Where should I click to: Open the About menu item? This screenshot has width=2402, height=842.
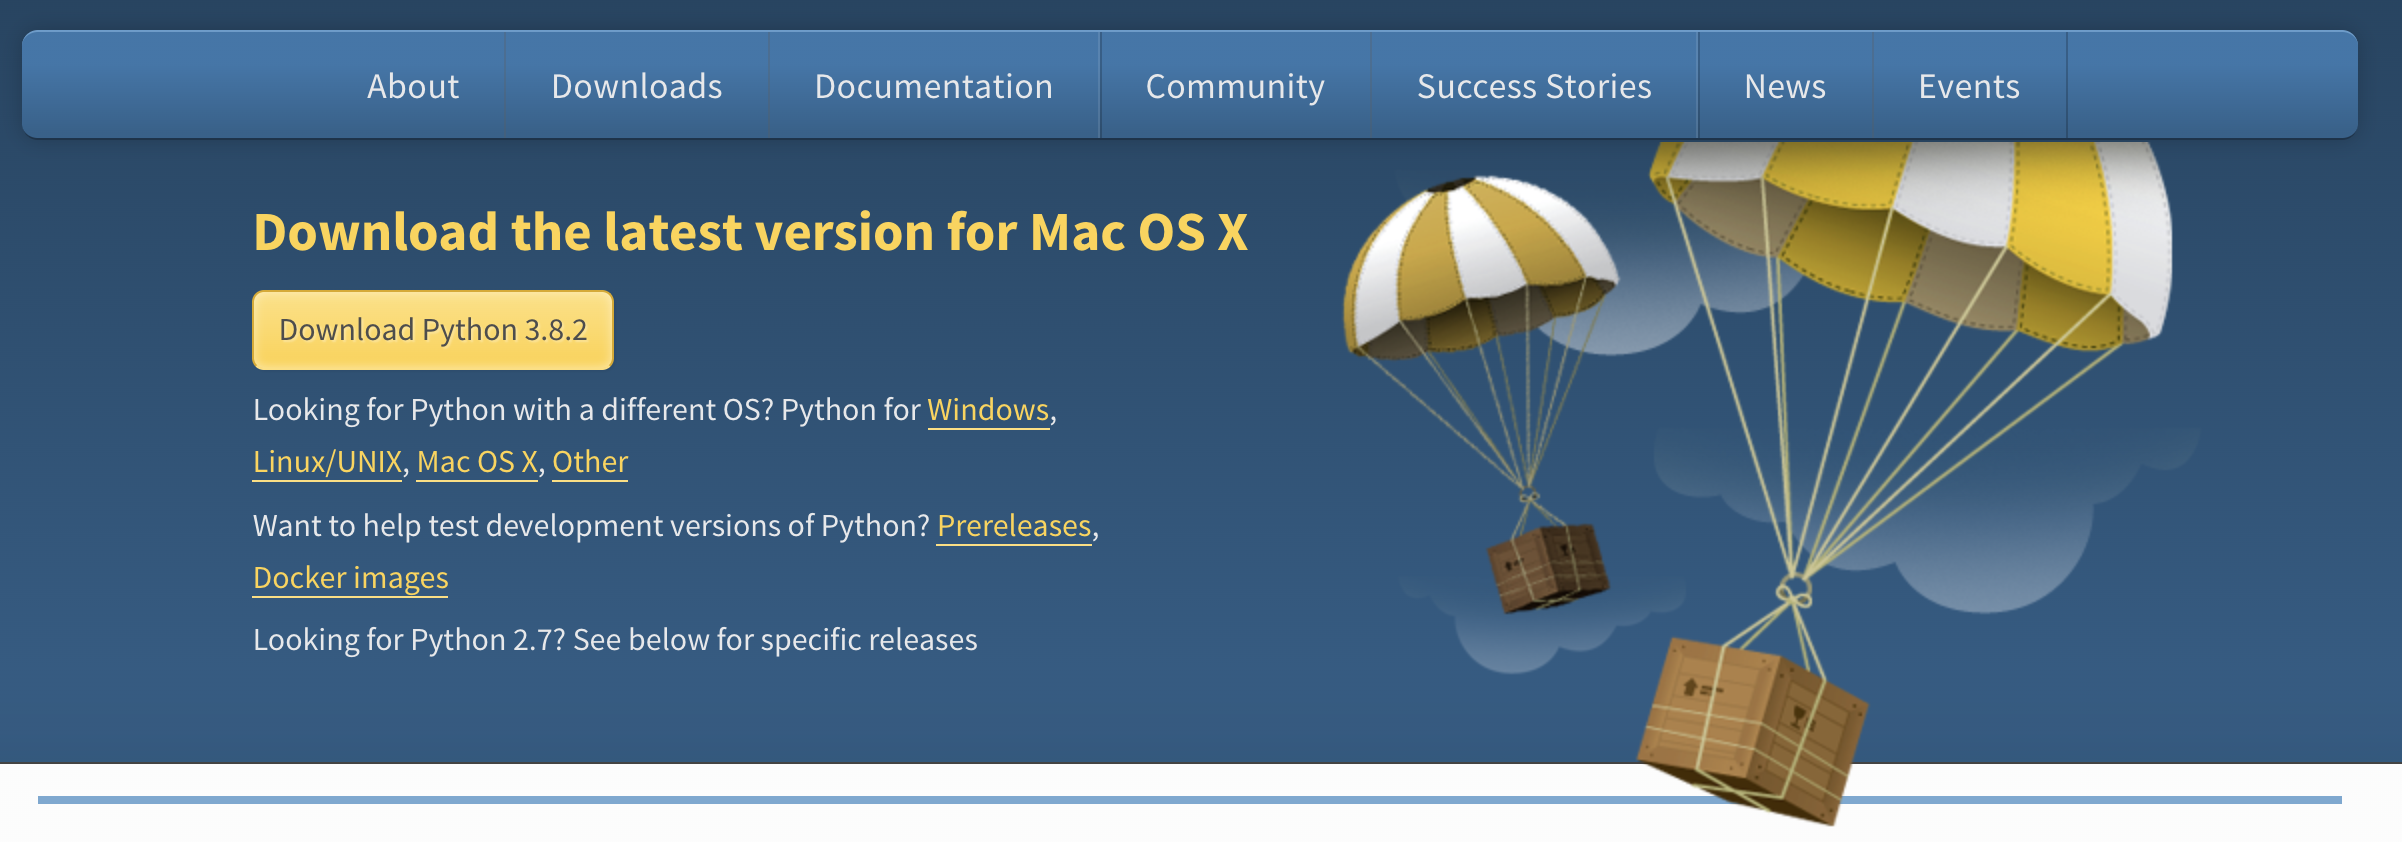413,86
